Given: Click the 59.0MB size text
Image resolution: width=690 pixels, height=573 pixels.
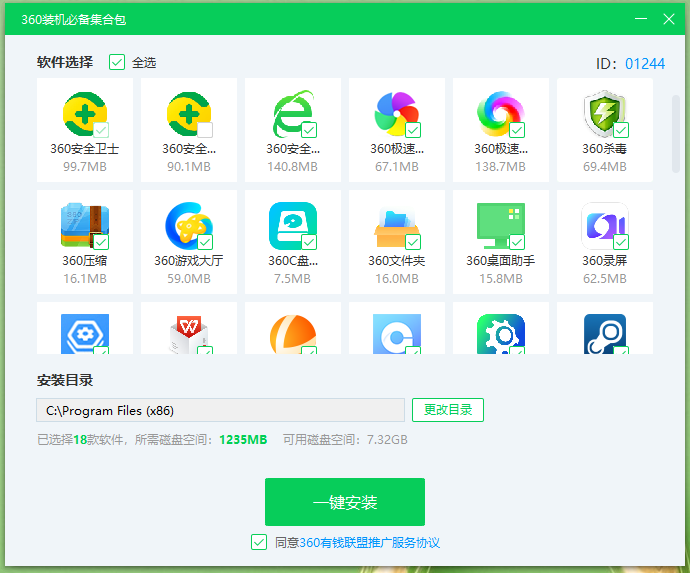Looking at the screenshot, I should coord(189,279).
